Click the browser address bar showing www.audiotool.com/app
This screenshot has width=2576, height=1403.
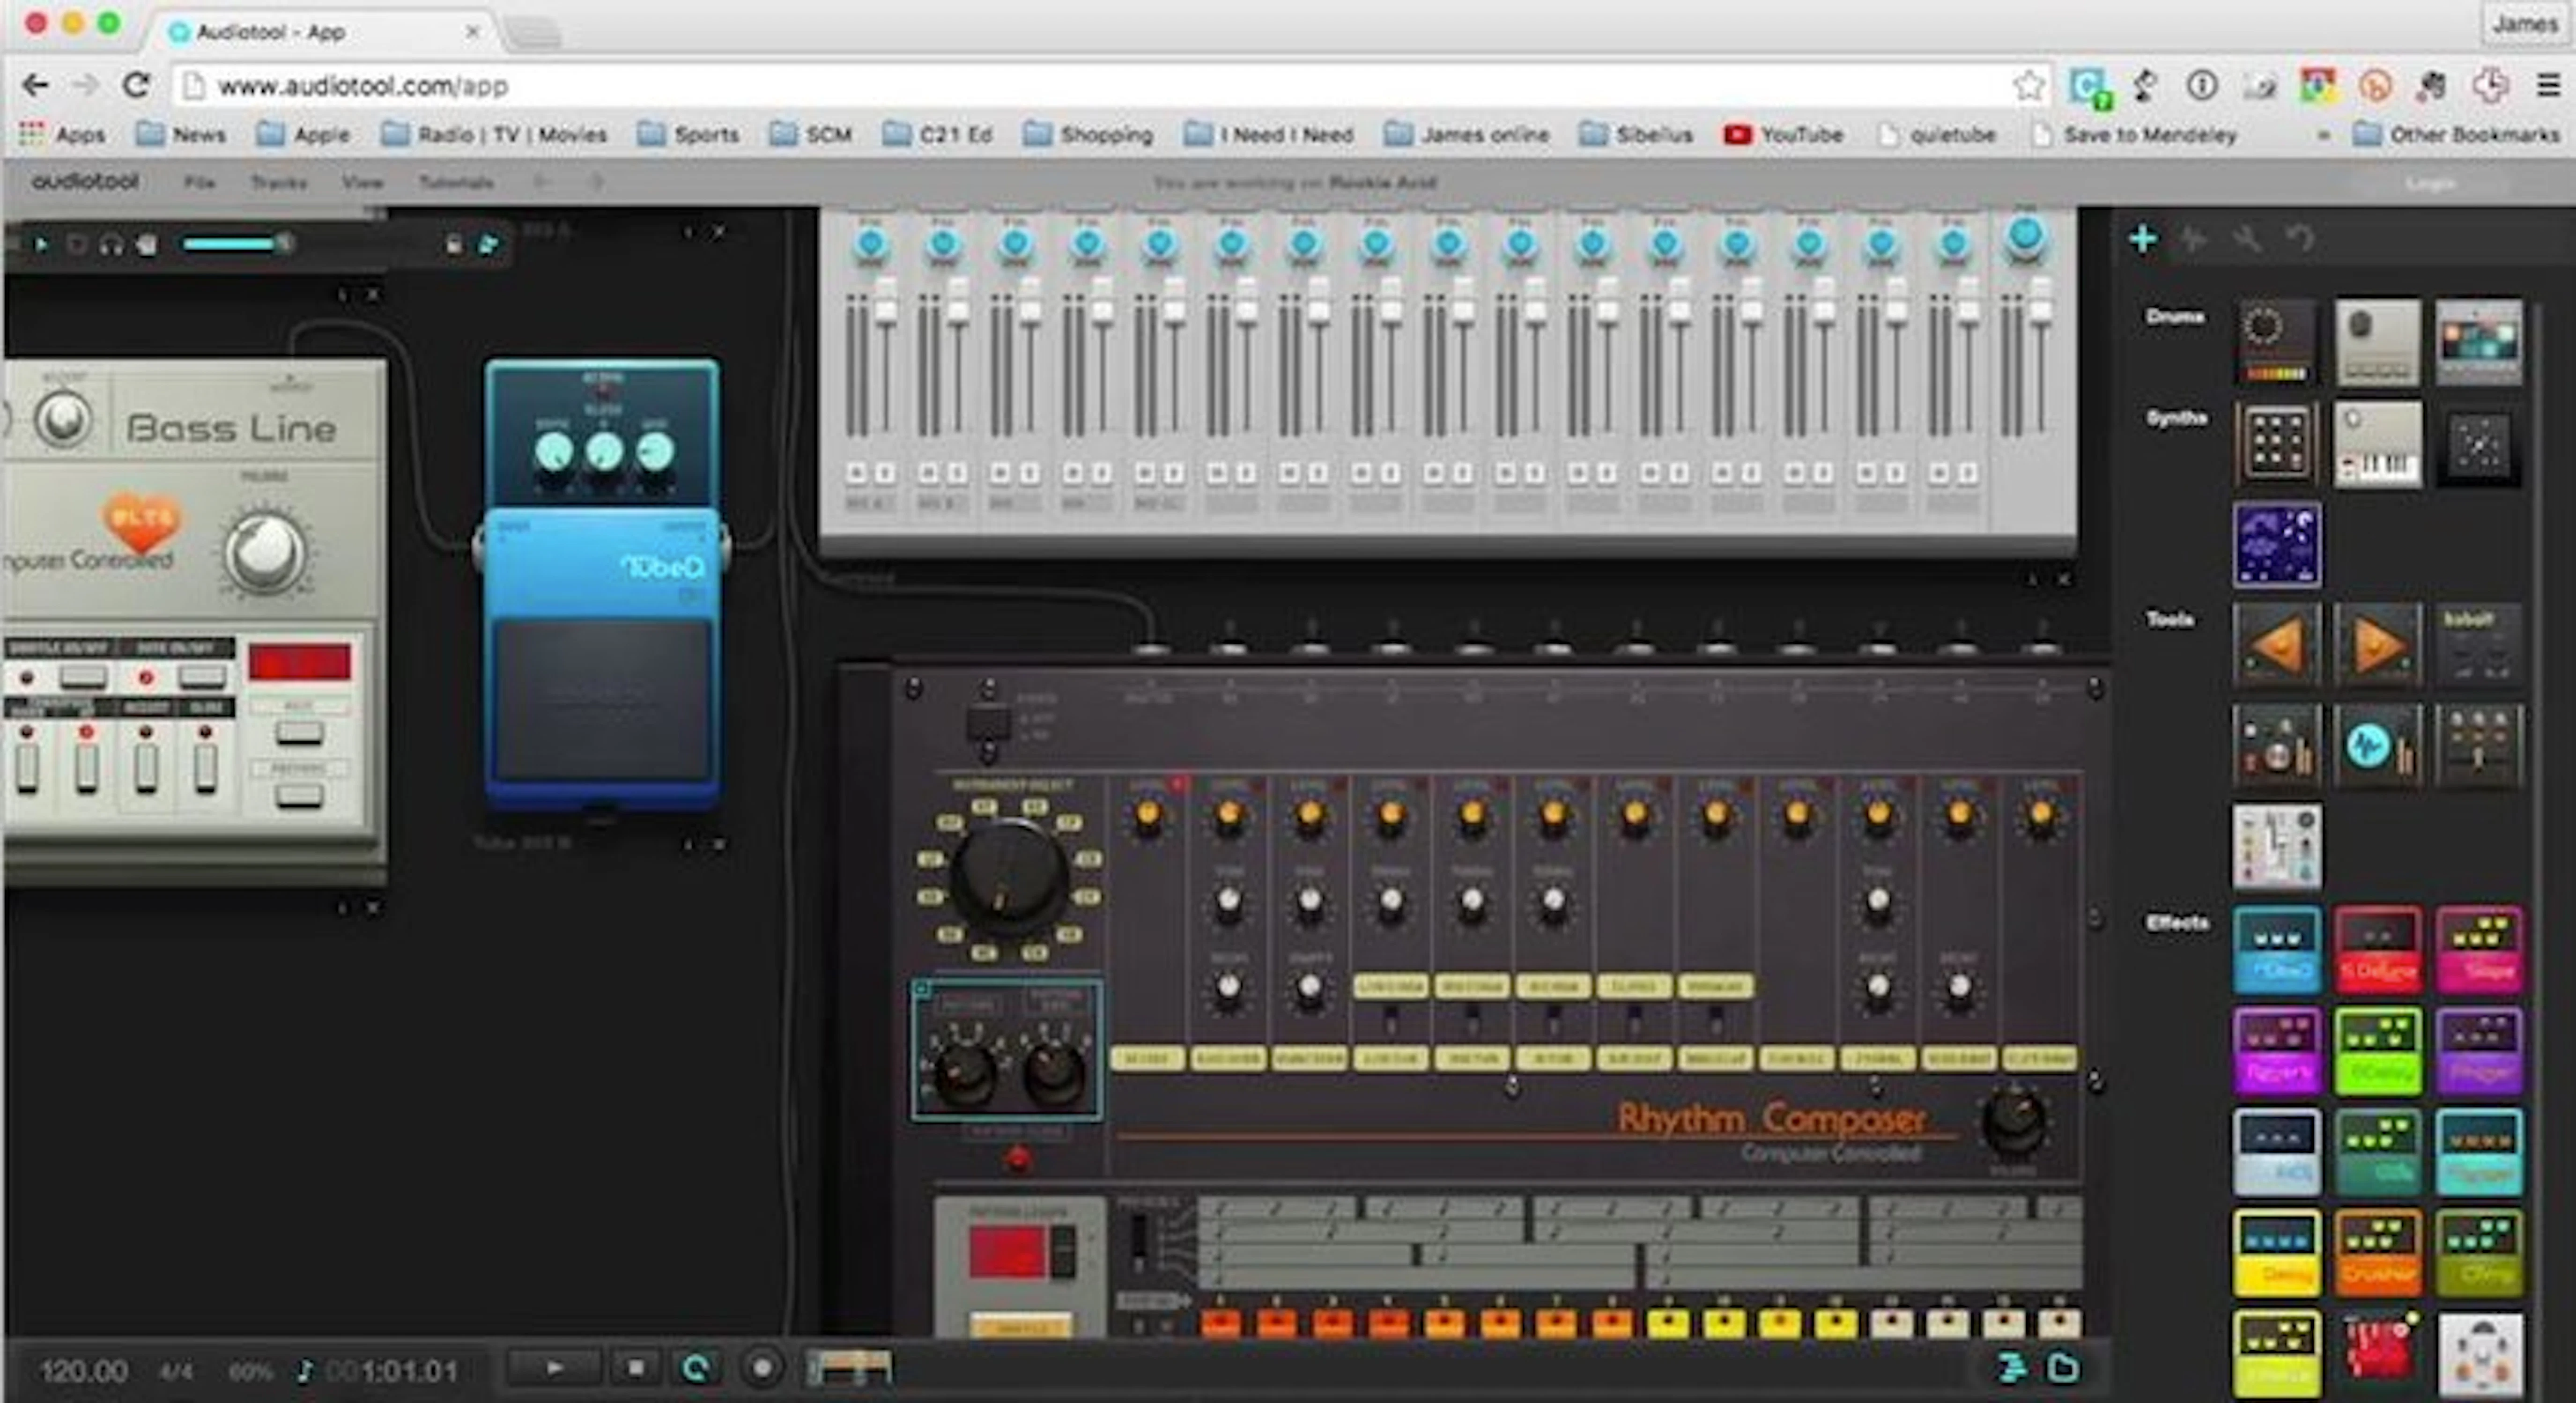click(x=360, y=85)
